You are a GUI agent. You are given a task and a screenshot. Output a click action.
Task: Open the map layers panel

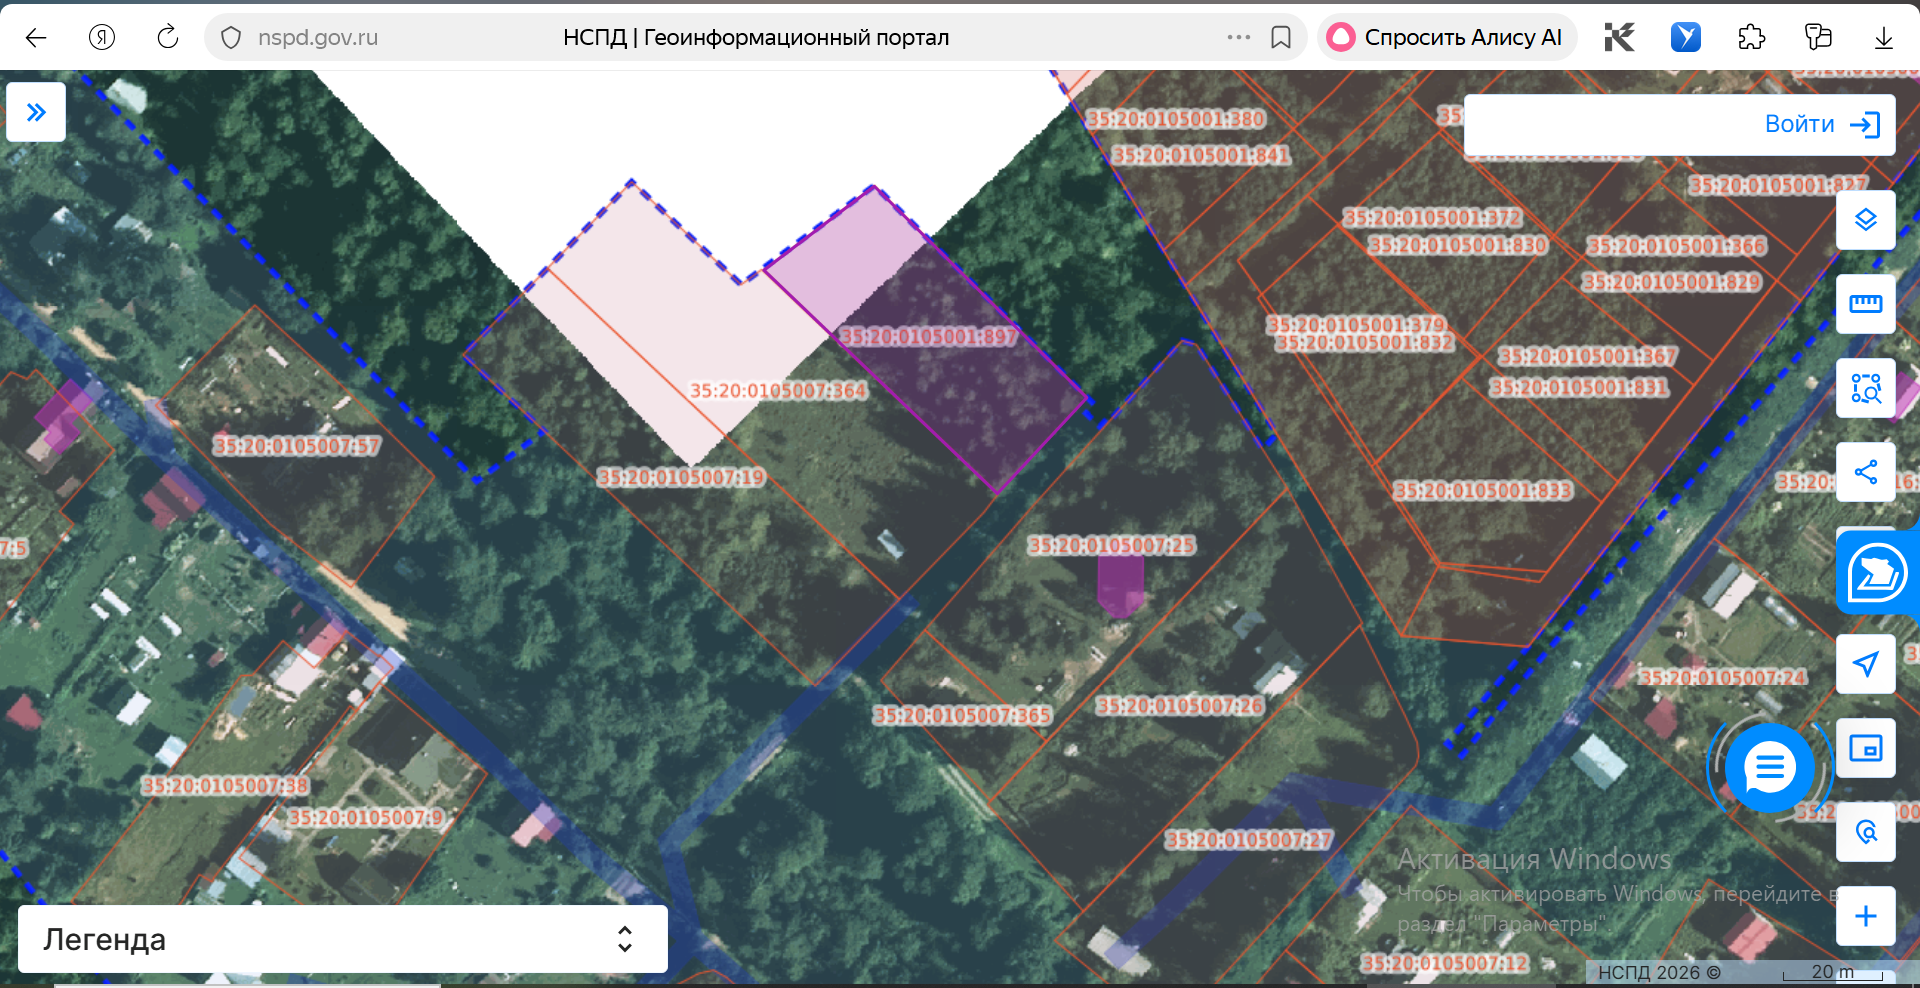point(1866,220)
